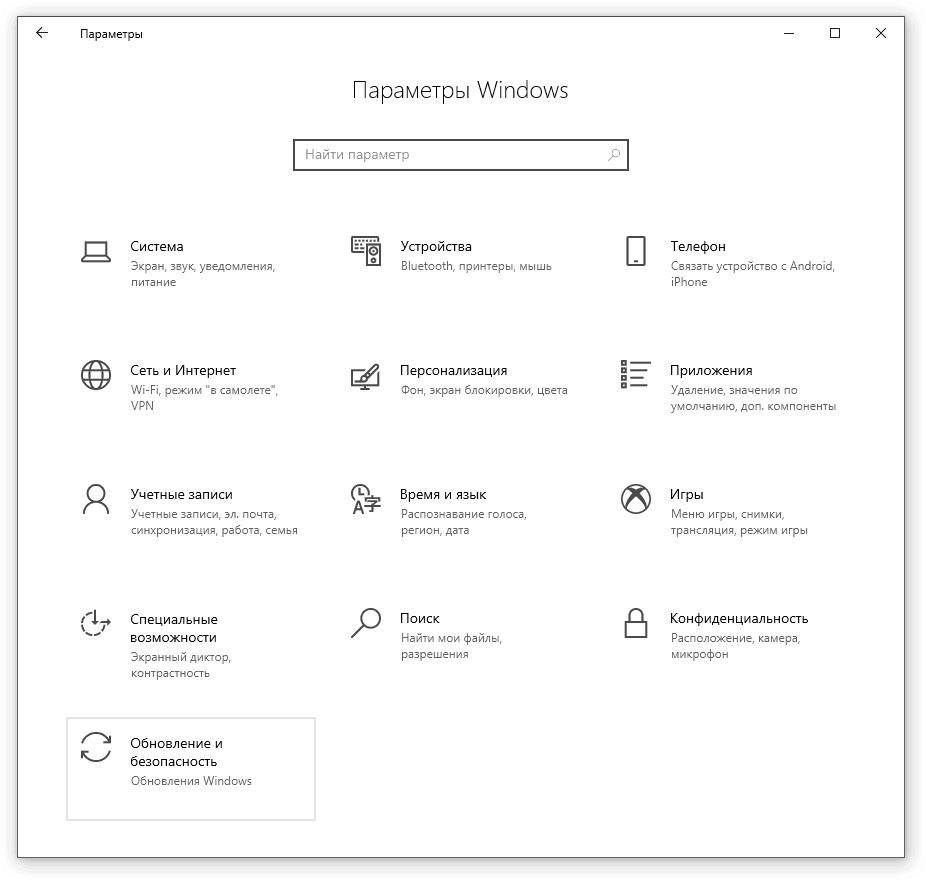This screenshot has width=926, height=880.
Task: Click the paintbrush monitor icon for Персонализация
Action: pos(366,376)
